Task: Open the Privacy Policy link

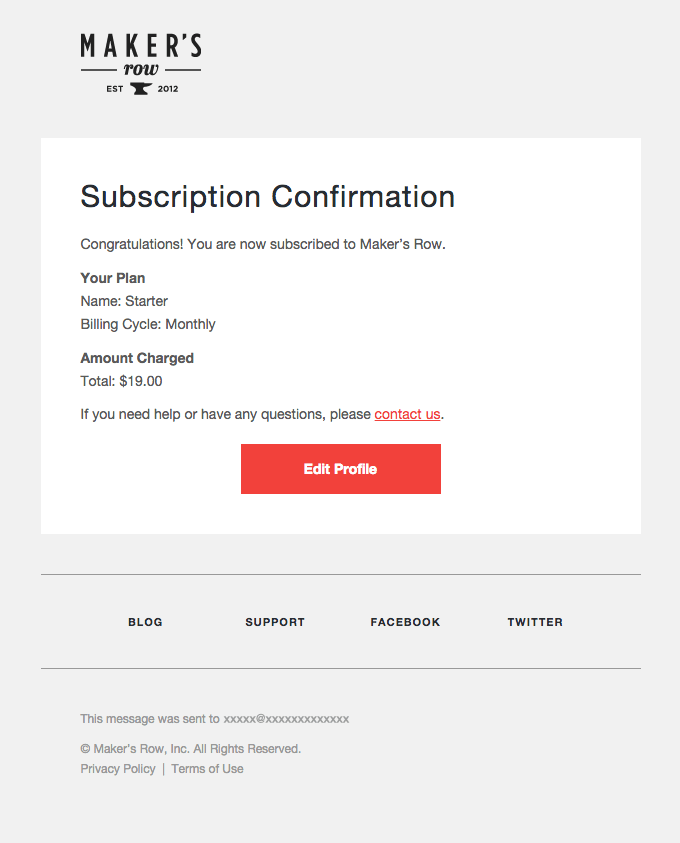Action: [118, 769]
